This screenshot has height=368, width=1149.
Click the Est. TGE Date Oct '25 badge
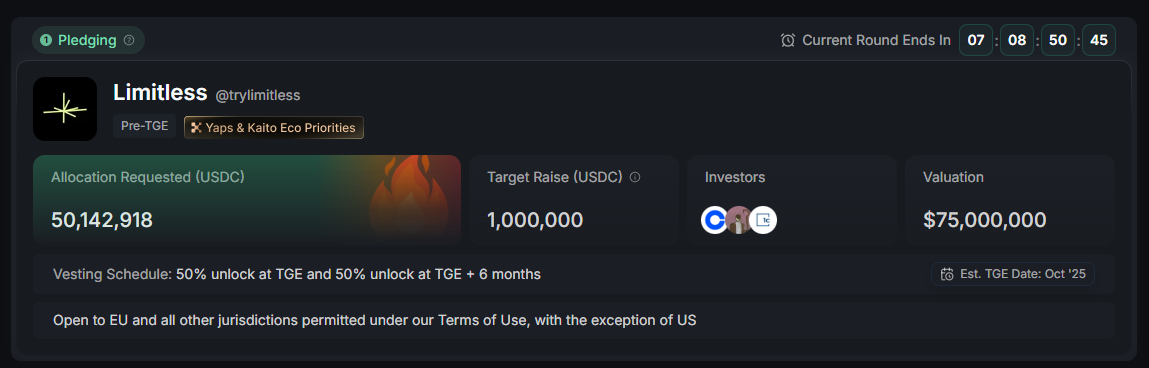[x=1013, y=274]
